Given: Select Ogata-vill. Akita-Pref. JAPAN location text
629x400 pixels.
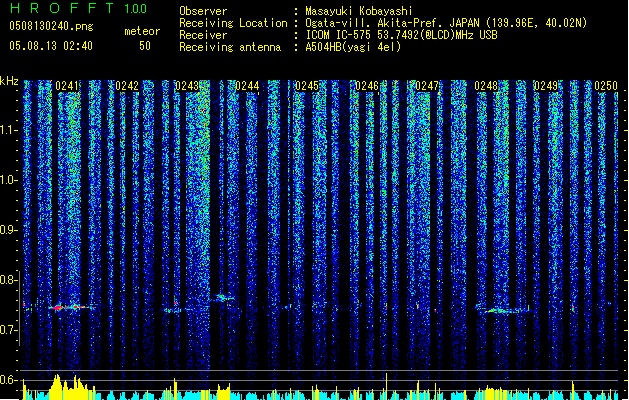Looking at the screenshot, I should (x=446, y=23).
